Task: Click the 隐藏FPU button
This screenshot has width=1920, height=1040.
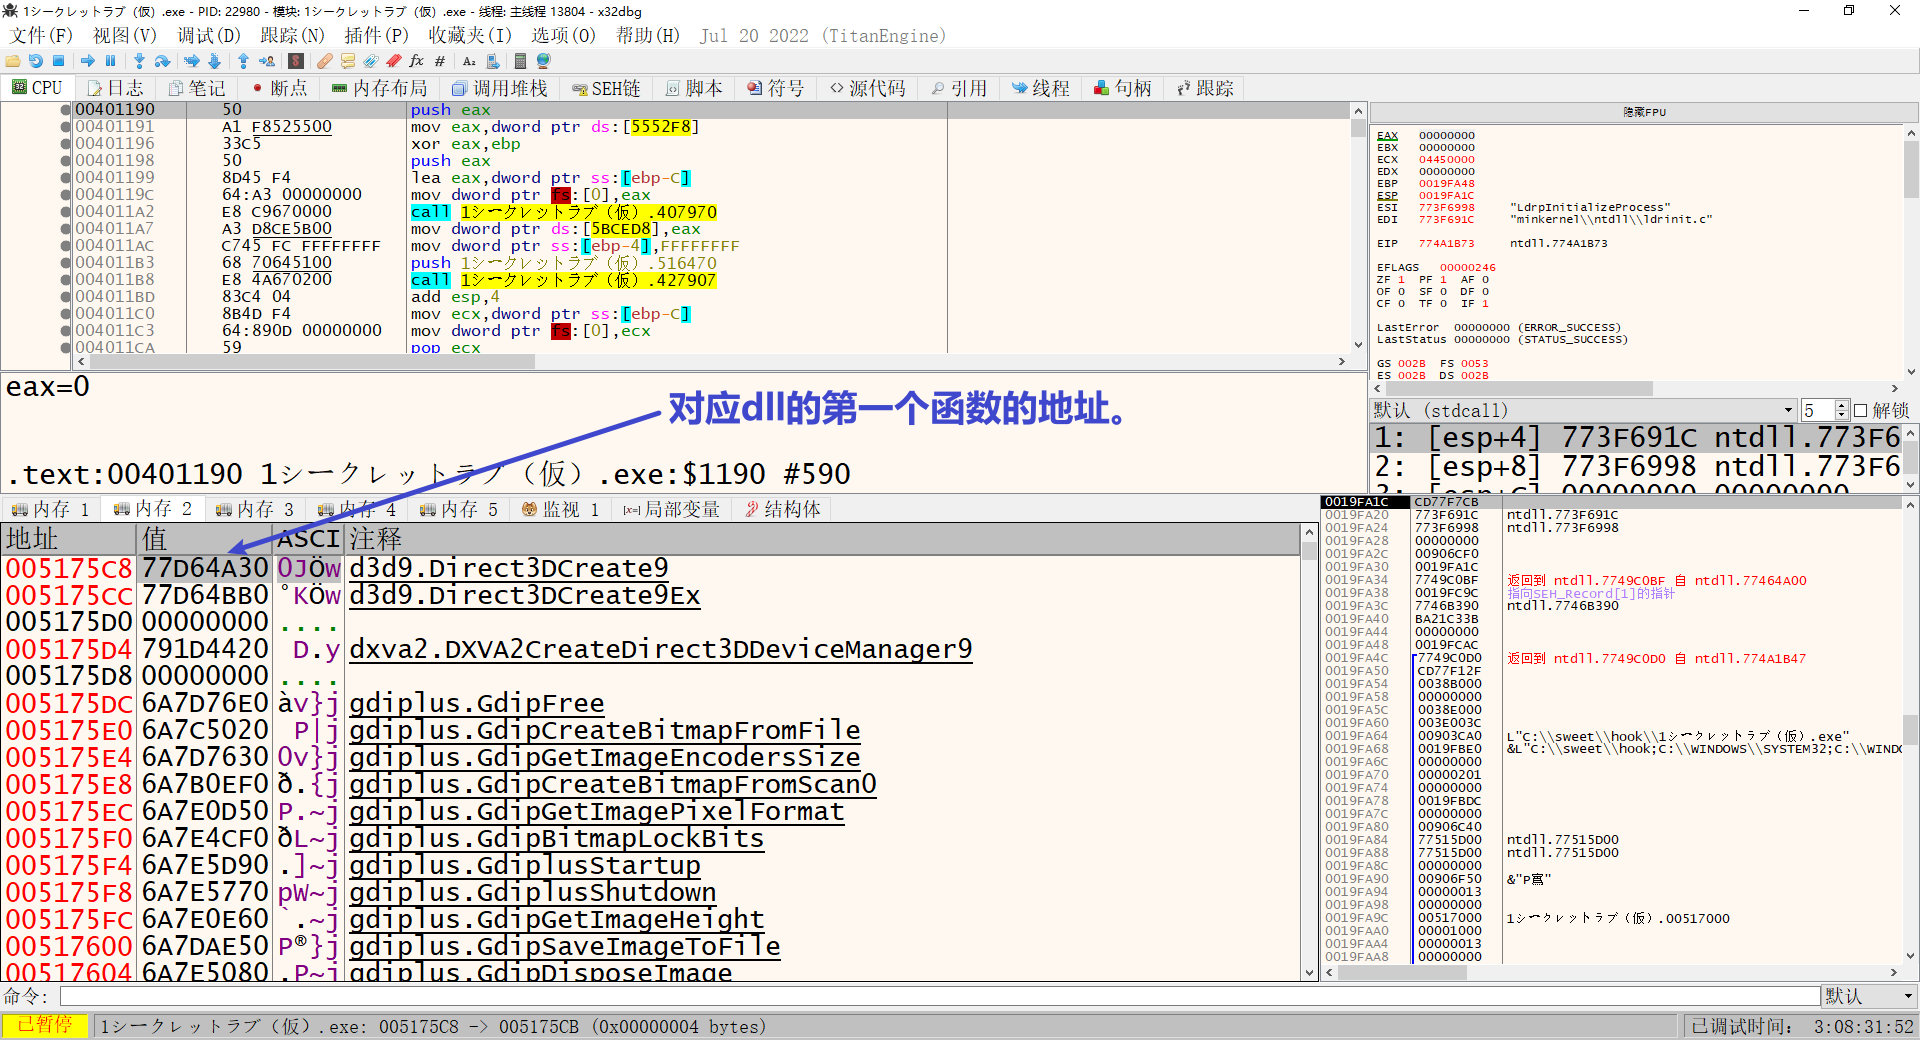Action: [x=1644, y=112]
